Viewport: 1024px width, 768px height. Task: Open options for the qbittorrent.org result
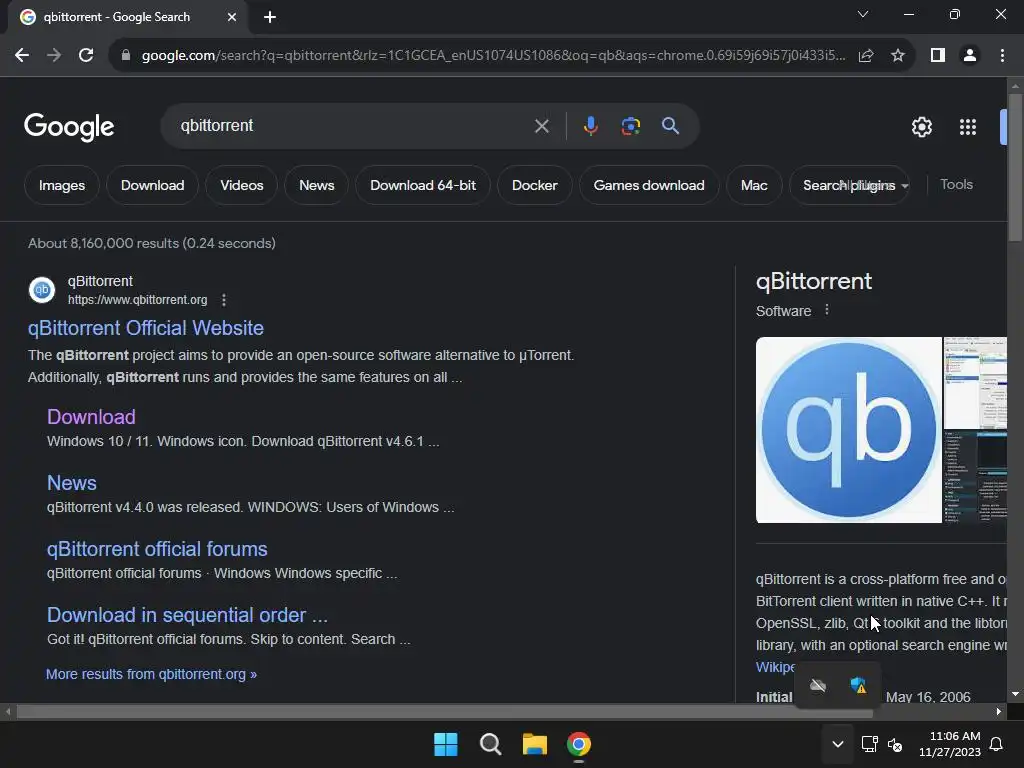(224, 300)
